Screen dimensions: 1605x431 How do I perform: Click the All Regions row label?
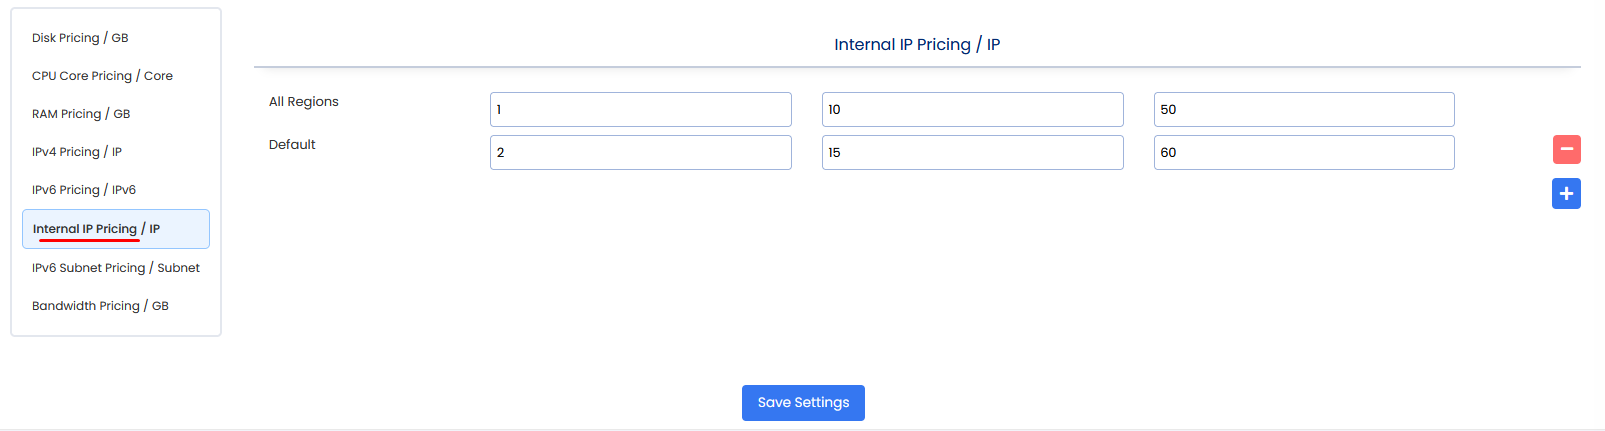[x=304, y=102]
